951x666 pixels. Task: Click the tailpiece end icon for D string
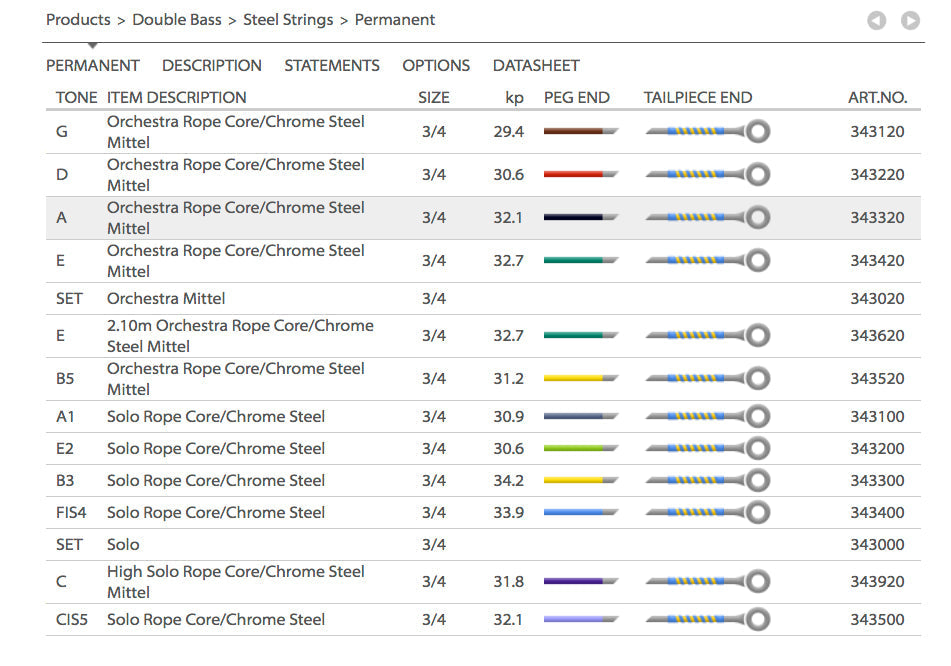(706, 174)
